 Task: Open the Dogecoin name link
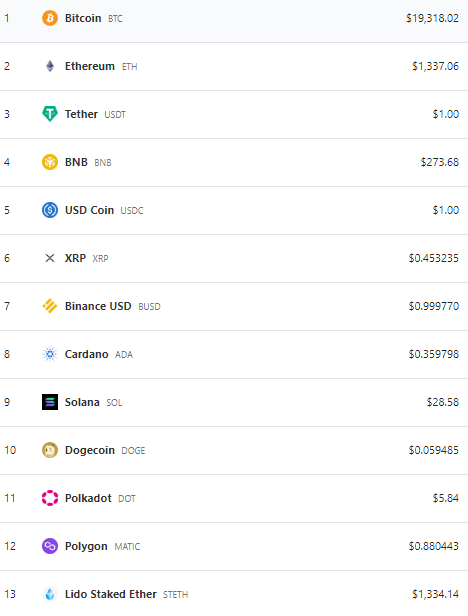point(90,450)
